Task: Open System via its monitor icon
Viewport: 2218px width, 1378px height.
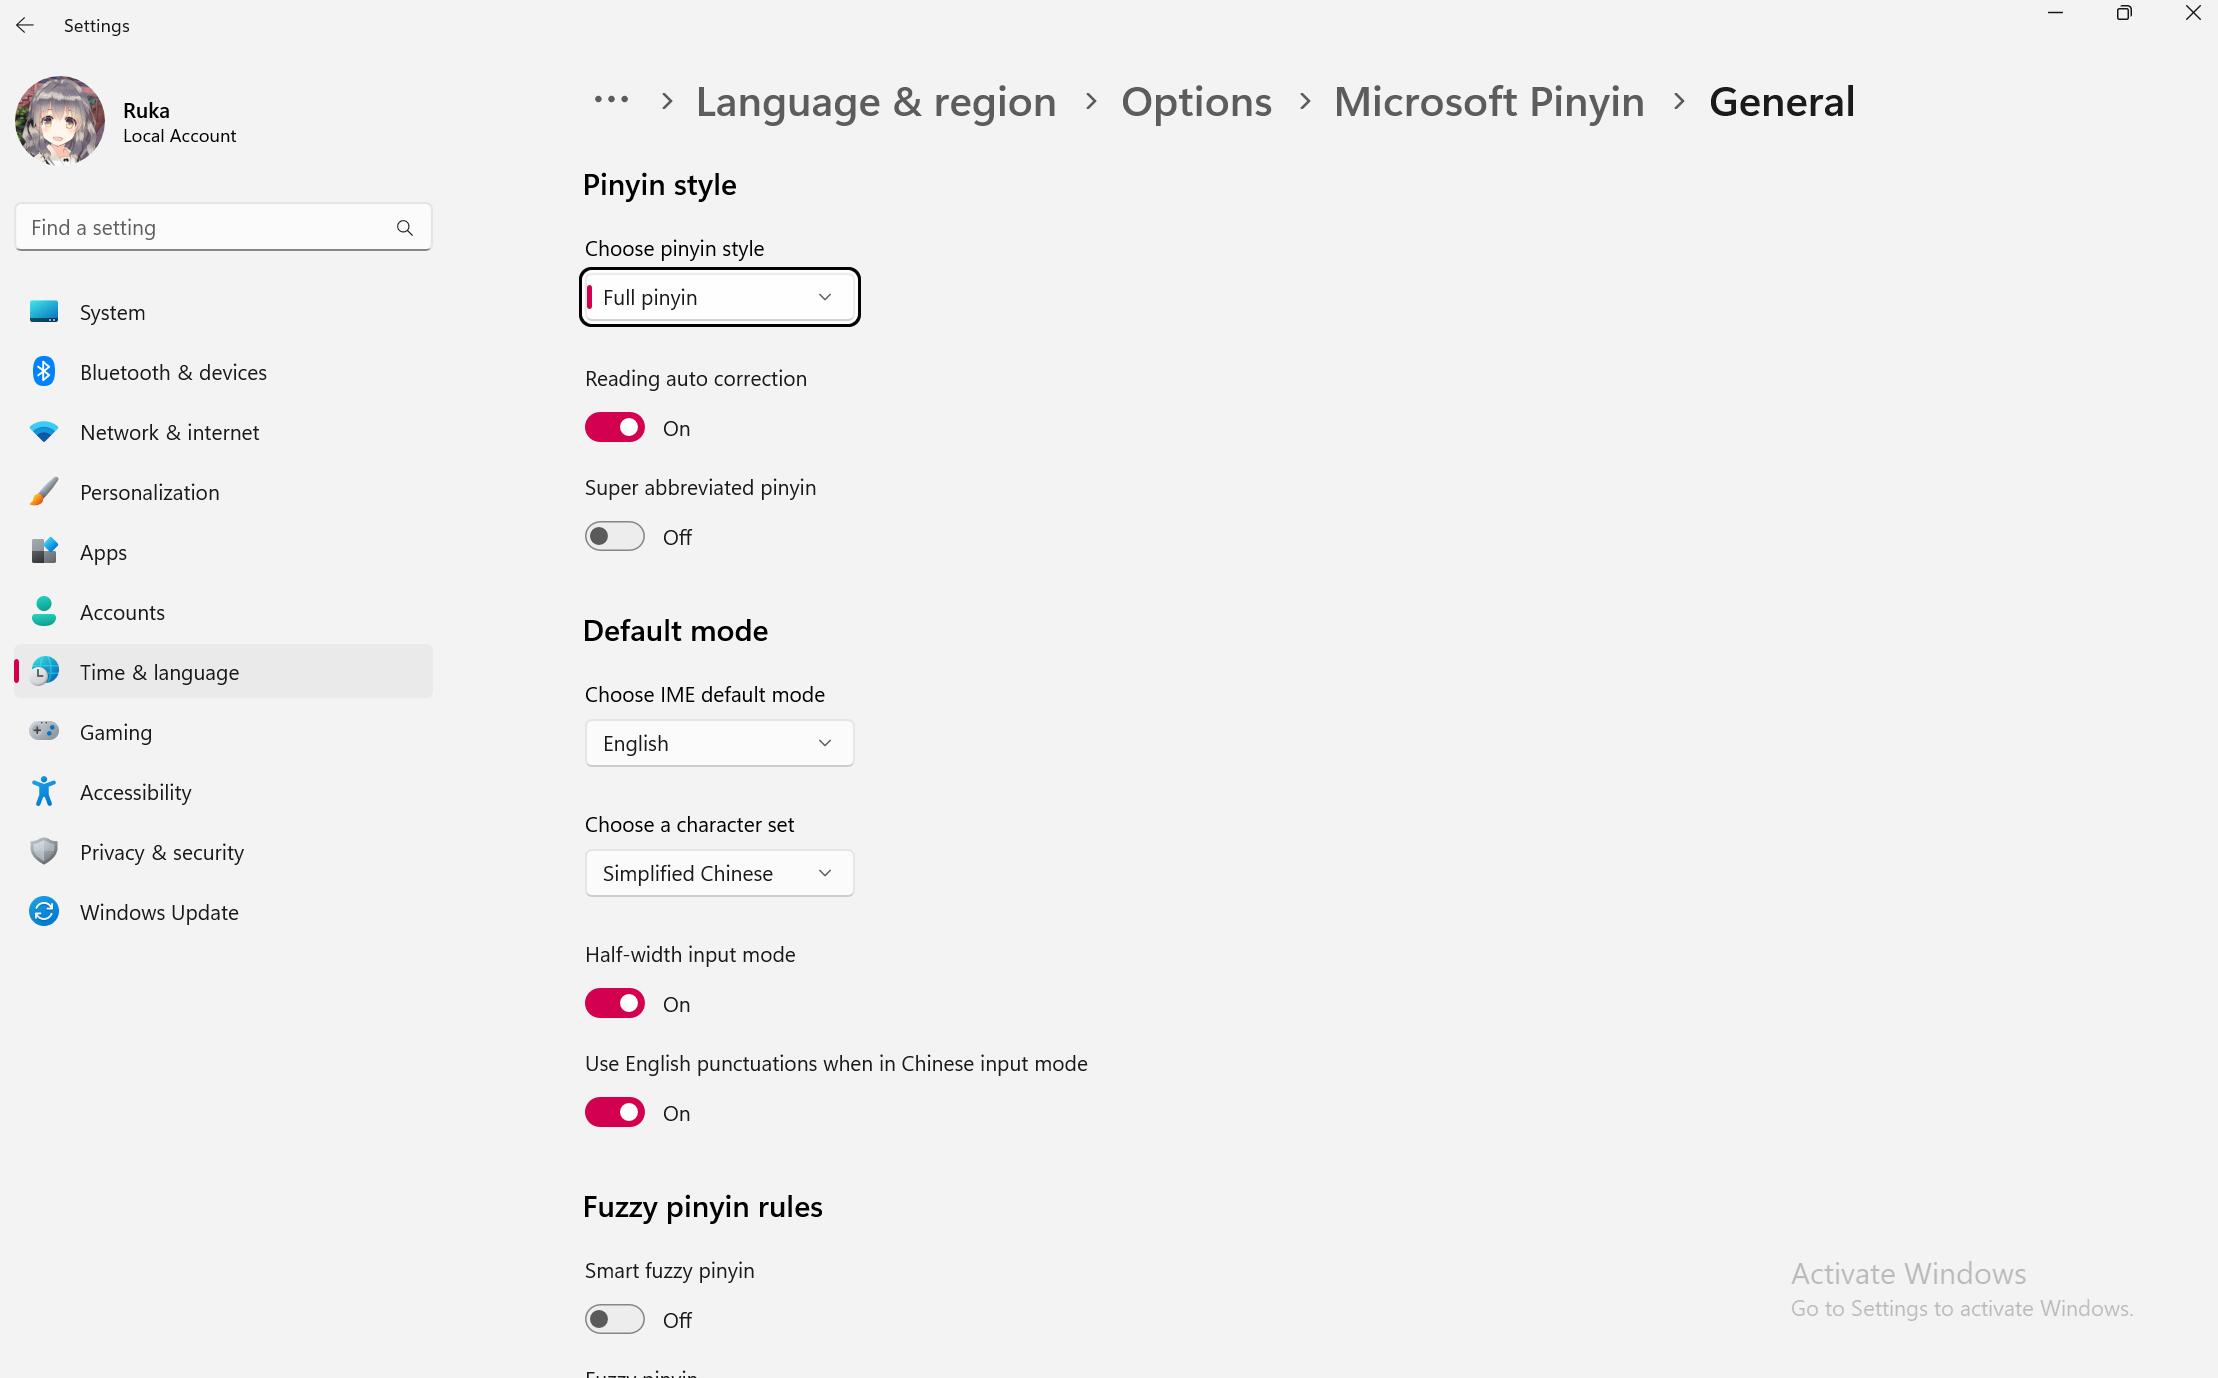Action: coord(44,312)
